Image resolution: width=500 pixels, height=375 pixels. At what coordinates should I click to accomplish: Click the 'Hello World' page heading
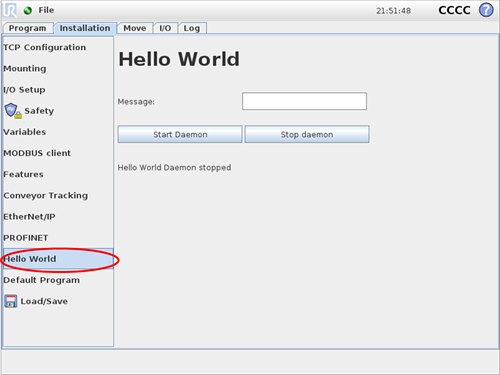click(179, 59)
